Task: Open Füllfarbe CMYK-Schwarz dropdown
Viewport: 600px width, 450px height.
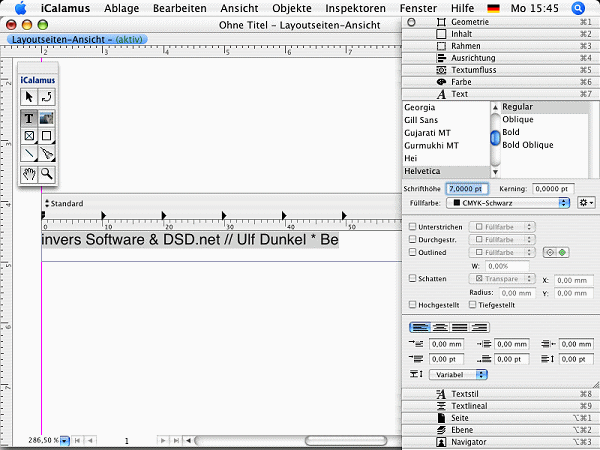Action: click(x=508, y=203)
